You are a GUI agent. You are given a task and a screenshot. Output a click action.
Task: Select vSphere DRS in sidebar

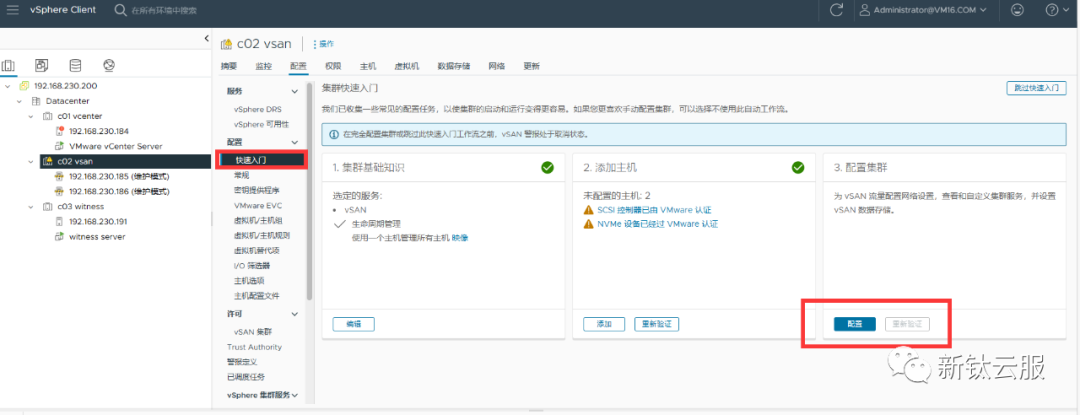point(258,109)
